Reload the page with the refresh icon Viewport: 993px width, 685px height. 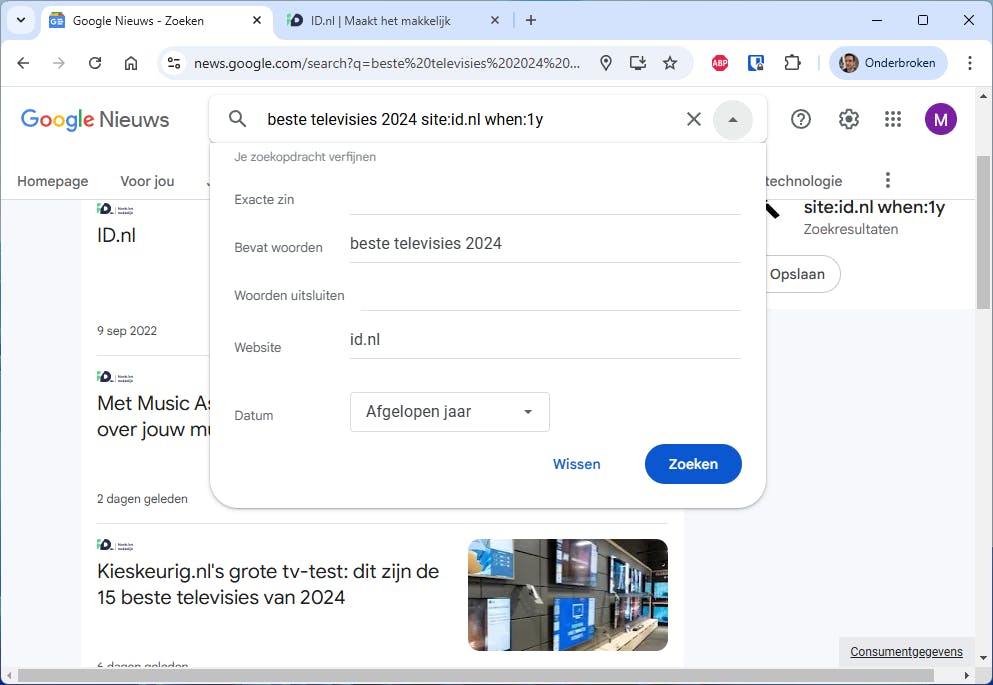point(94,62)
